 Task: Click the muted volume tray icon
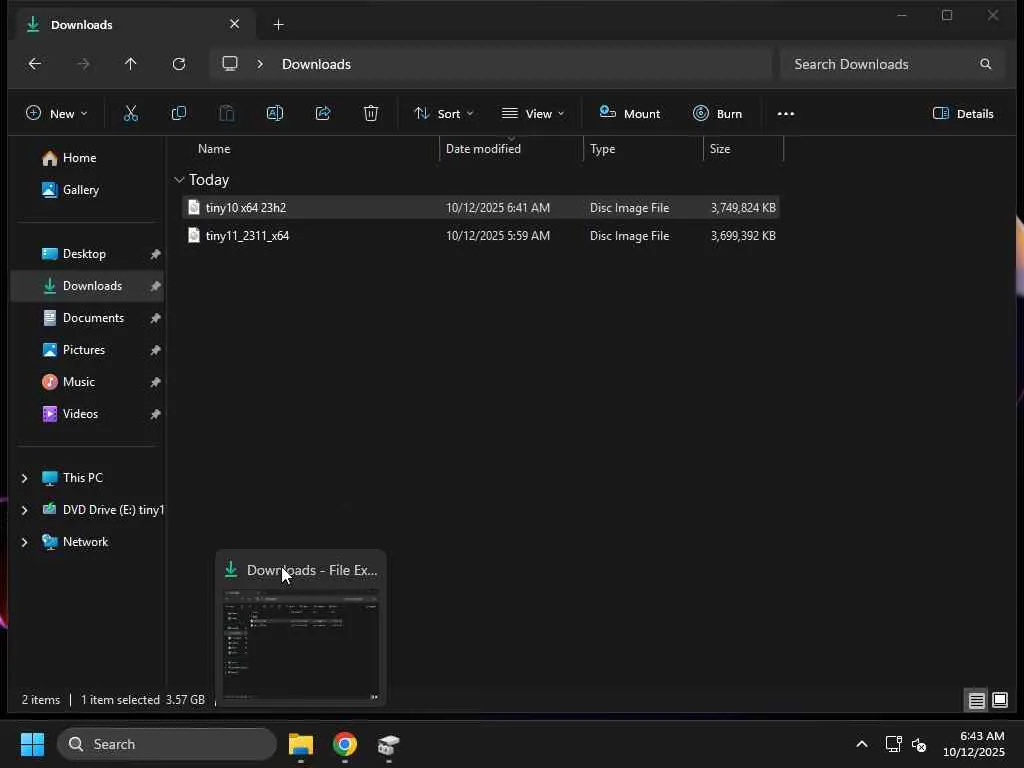(919, 744)
